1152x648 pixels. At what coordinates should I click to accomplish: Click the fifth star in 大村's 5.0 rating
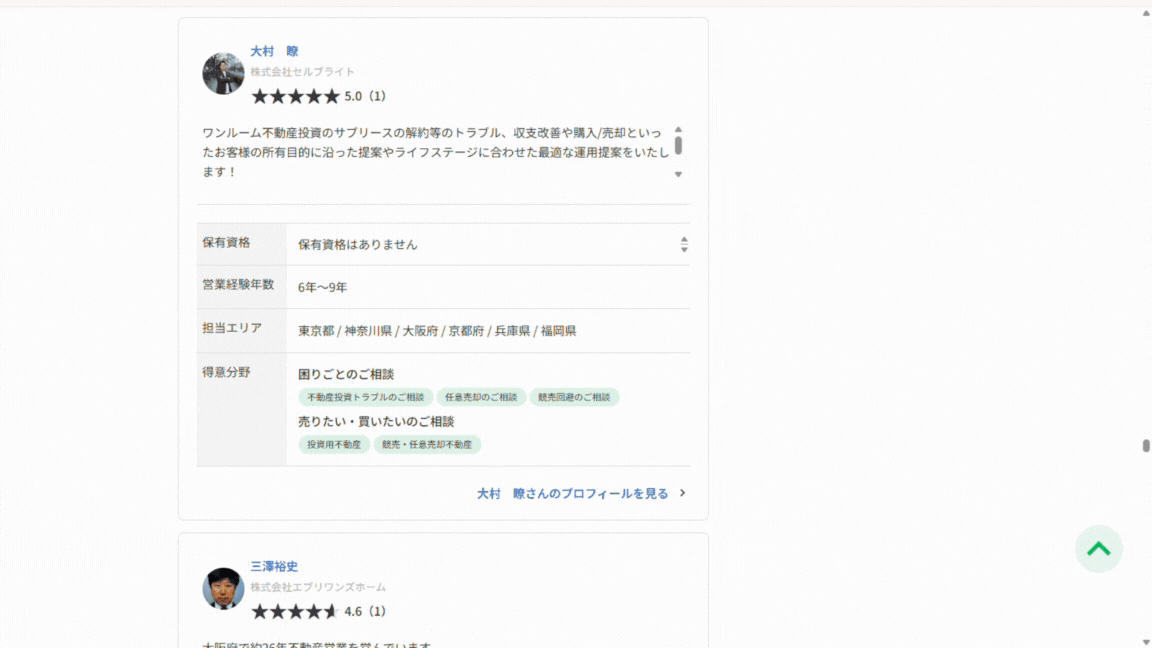coord(332,96)
